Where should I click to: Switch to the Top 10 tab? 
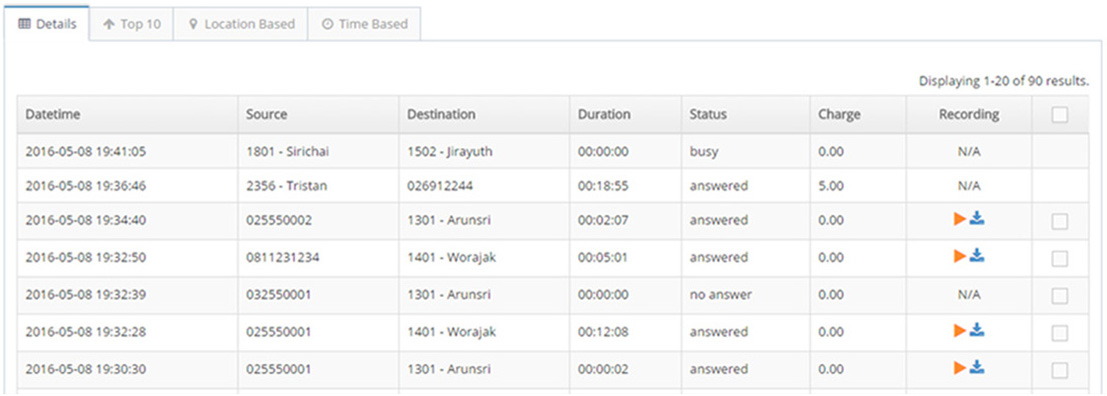(131, 24)
